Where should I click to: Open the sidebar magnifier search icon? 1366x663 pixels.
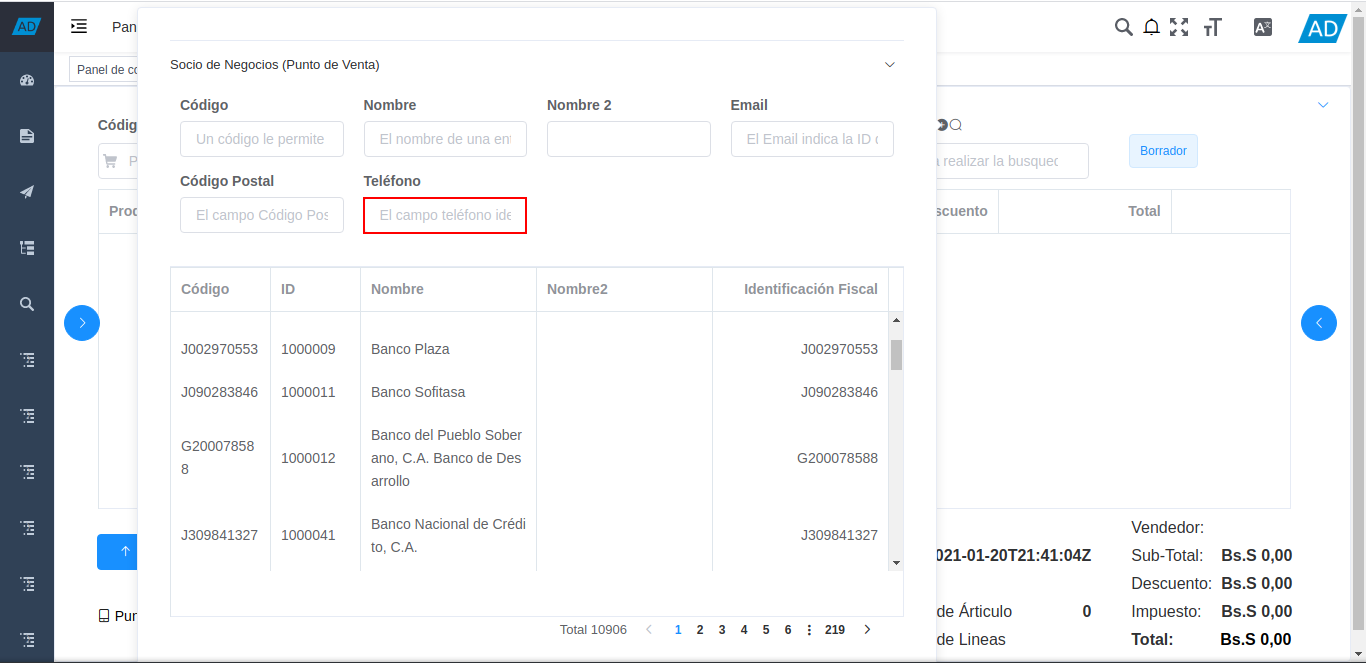(27, 304)
